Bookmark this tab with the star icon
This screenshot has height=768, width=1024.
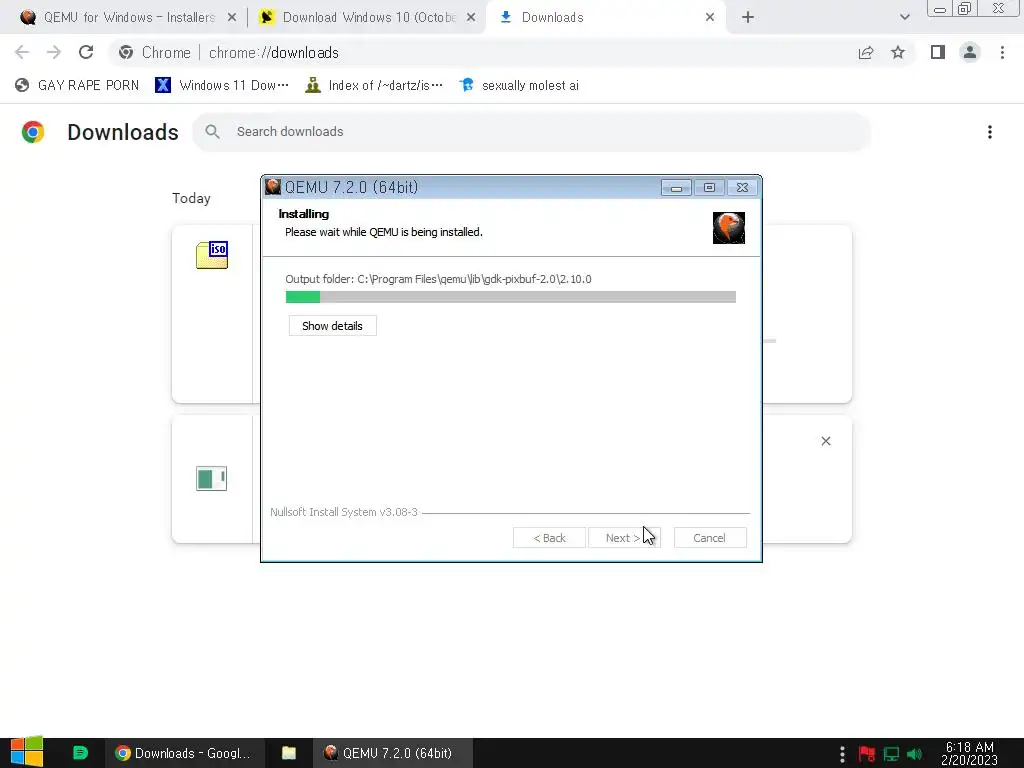coord(898,52)
